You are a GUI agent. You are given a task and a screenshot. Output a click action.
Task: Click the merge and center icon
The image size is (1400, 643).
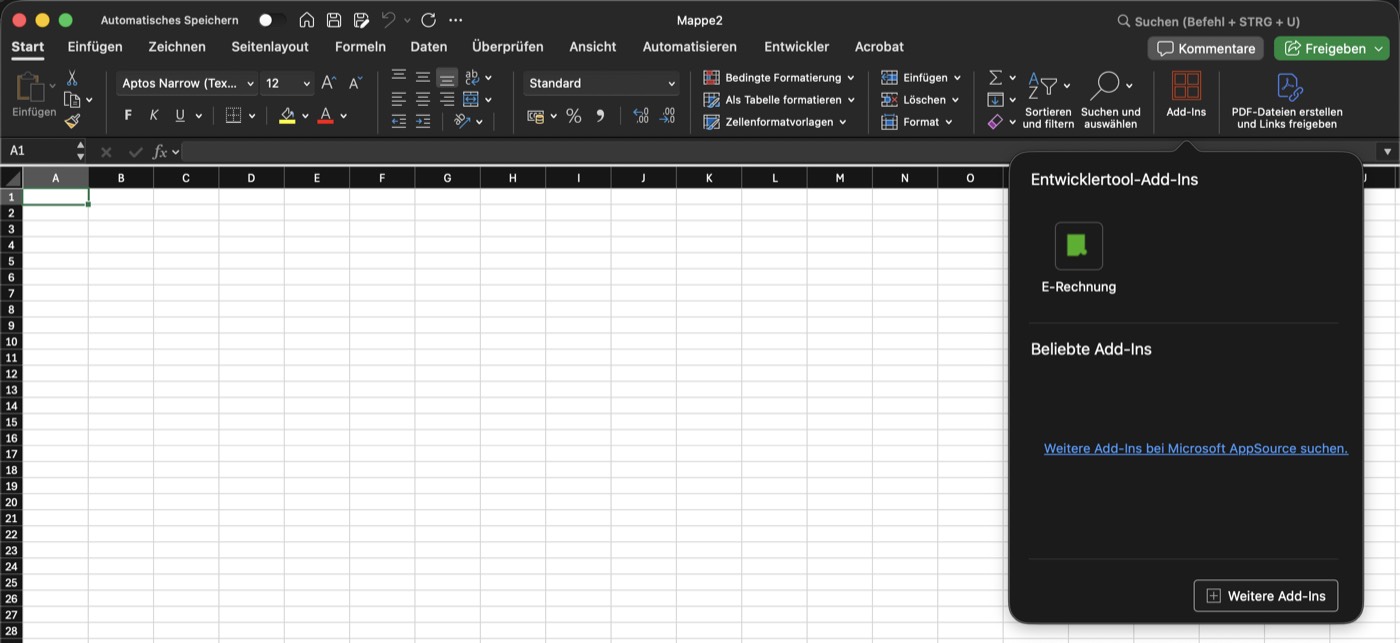pyautogui.click(x=471, y=99)
